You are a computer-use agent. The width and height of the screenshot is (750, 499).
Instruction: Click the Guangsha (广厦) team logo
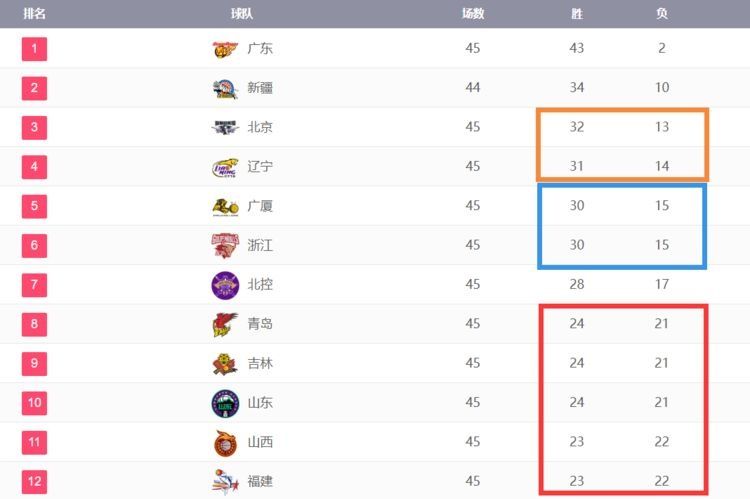(225, 206)
